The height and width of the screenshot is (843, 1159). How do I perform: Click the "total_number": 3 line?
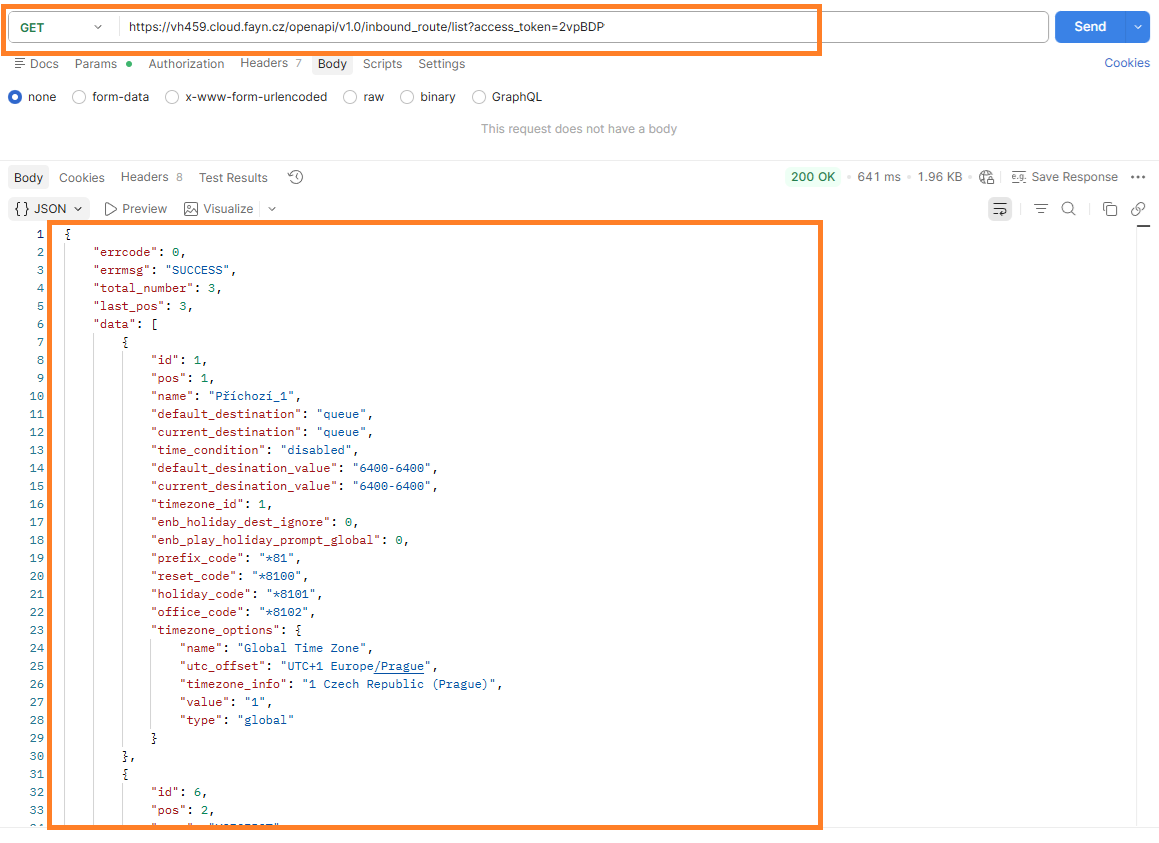[x=157, y=288]
